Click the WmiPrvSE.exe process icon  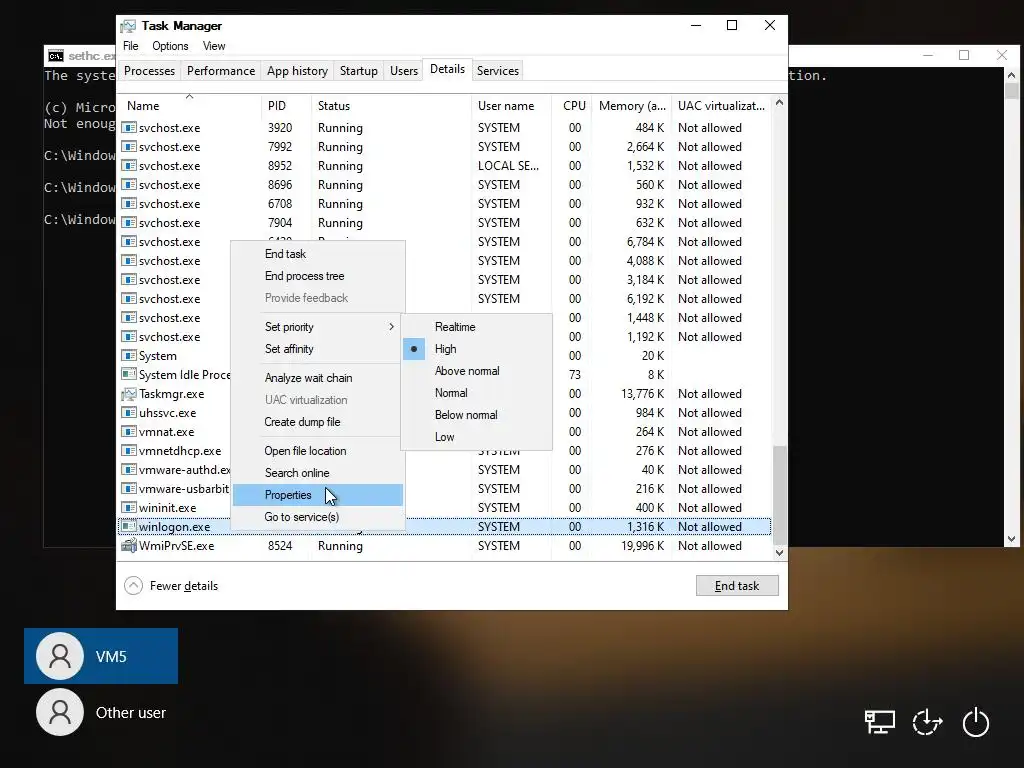click(x=129, y=546)
